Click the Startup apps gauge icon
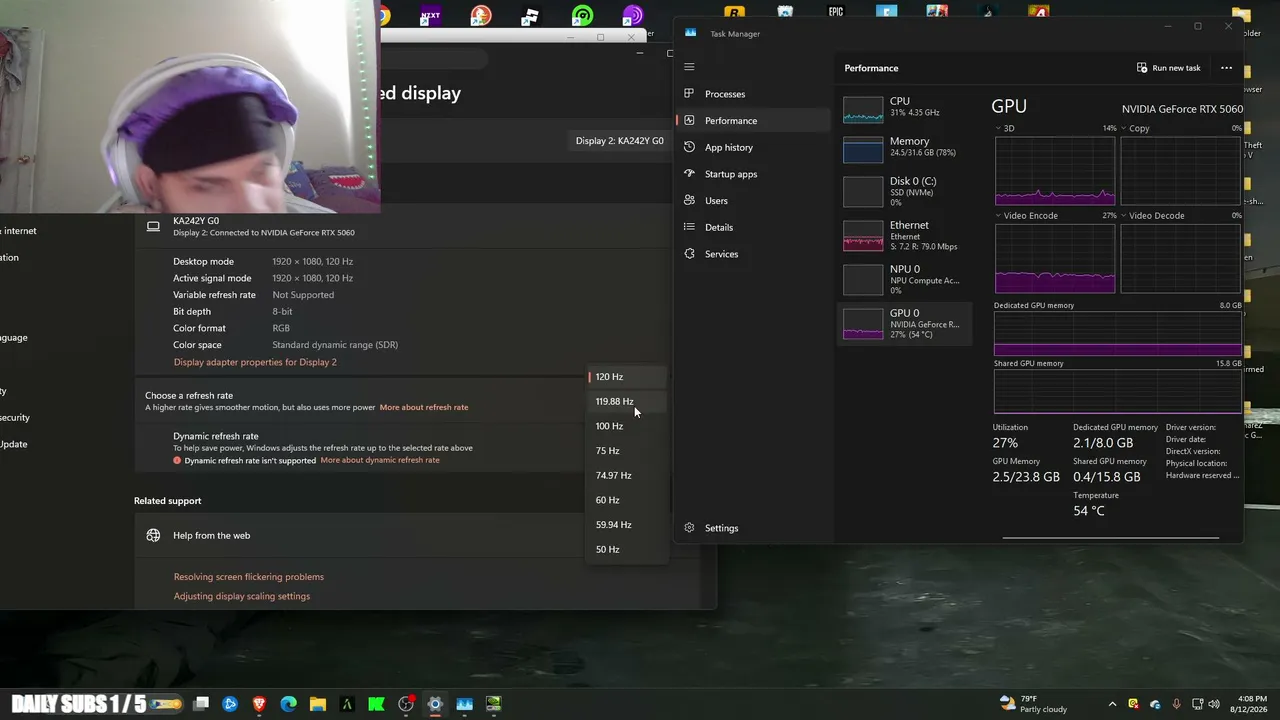This screenshot has width=1280, height=720. pos(689,174)
